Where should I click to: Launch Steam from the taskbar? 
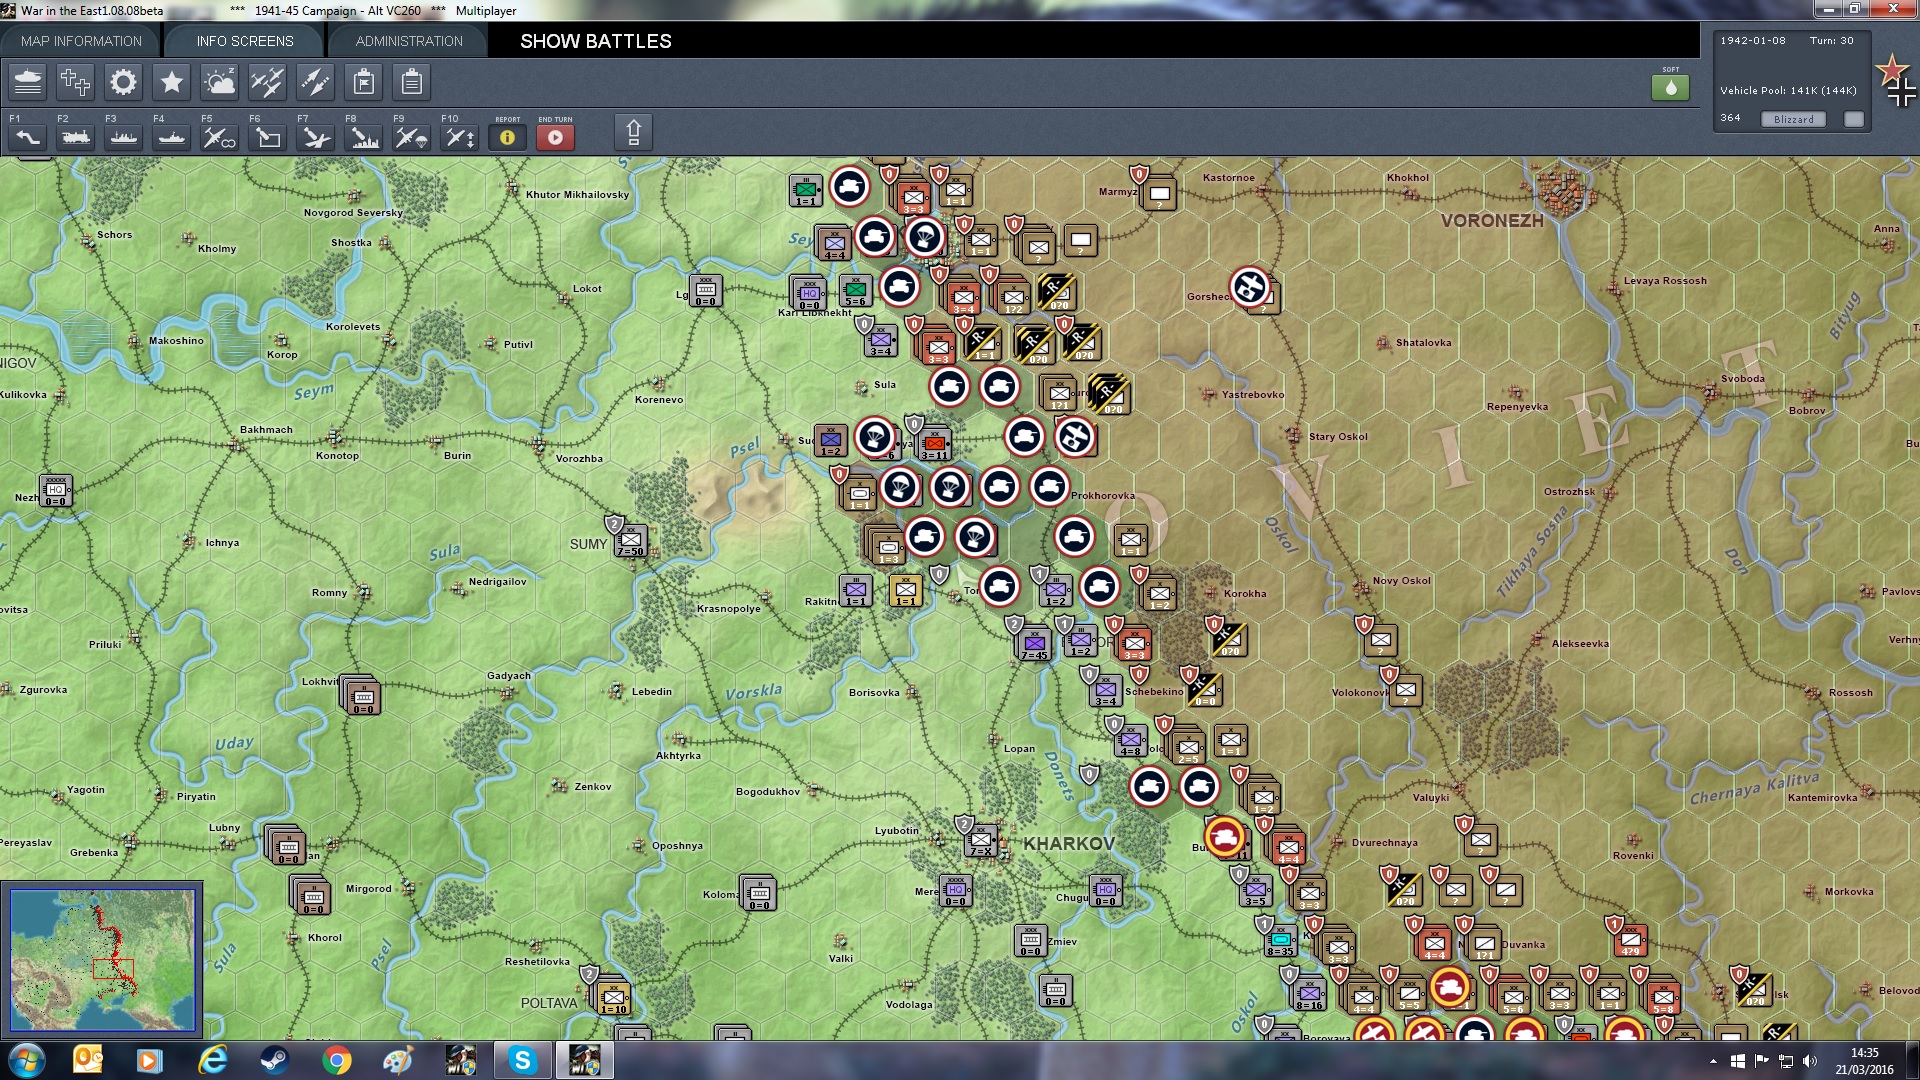coord(274,1060)
